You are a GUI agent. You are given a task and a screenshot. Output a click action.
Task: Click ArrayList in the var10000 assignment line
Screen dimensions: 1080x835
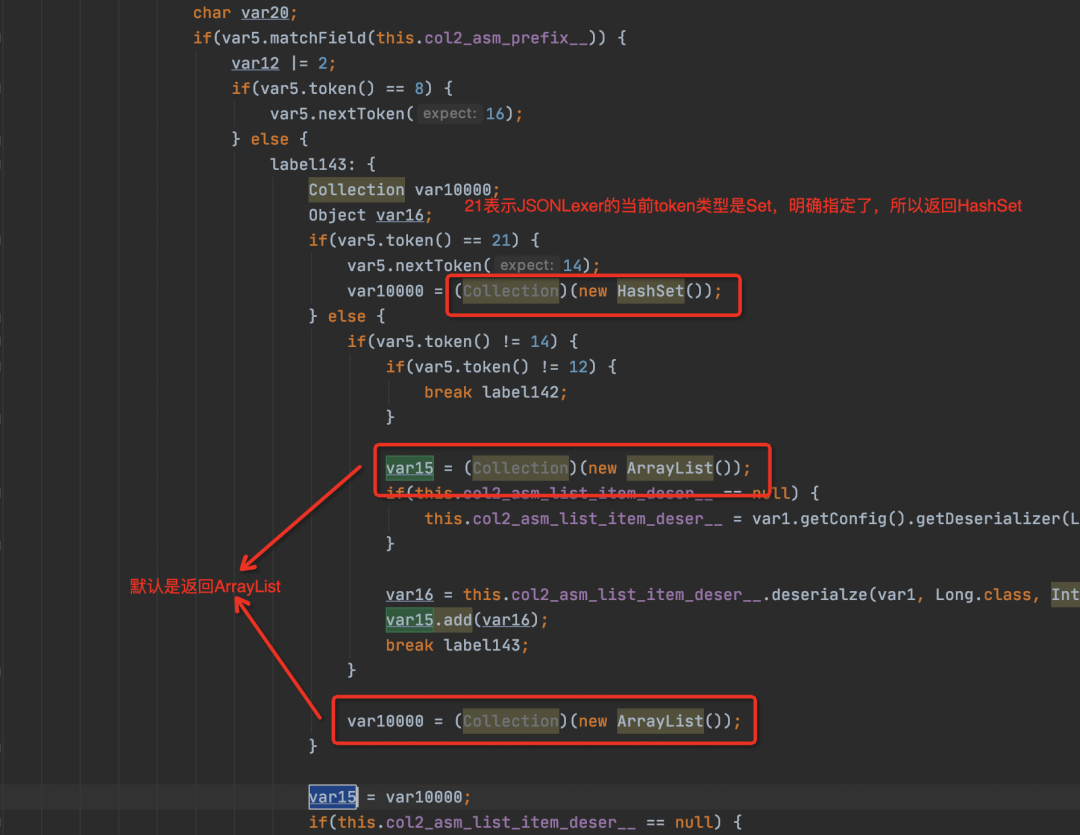point(660,721)
